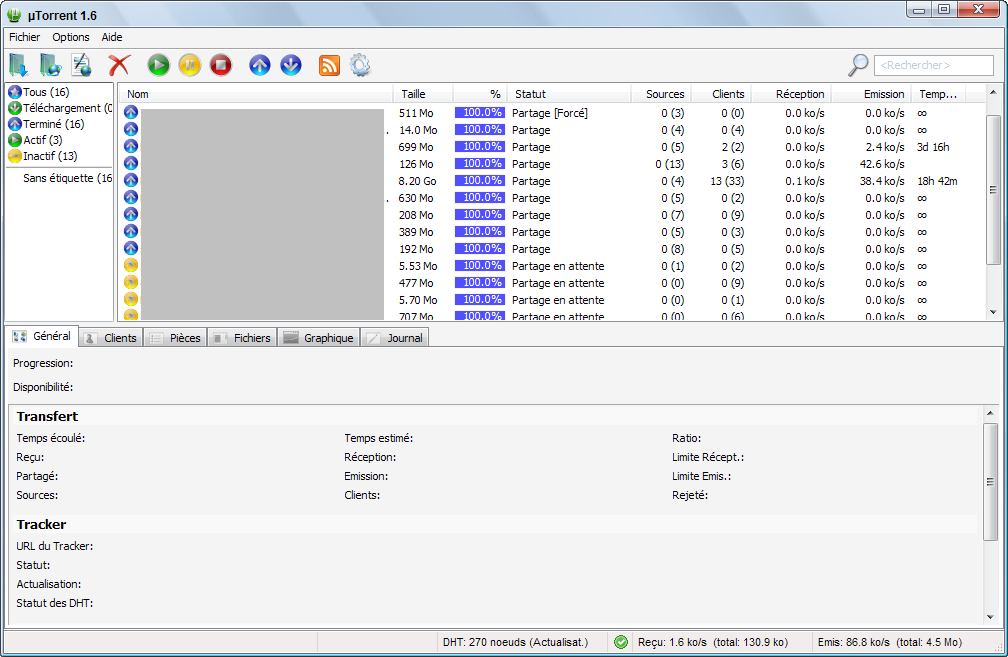Screen dimensions: 1008x657
Task: Sort by Sources column header
Action: pos(661,94)
